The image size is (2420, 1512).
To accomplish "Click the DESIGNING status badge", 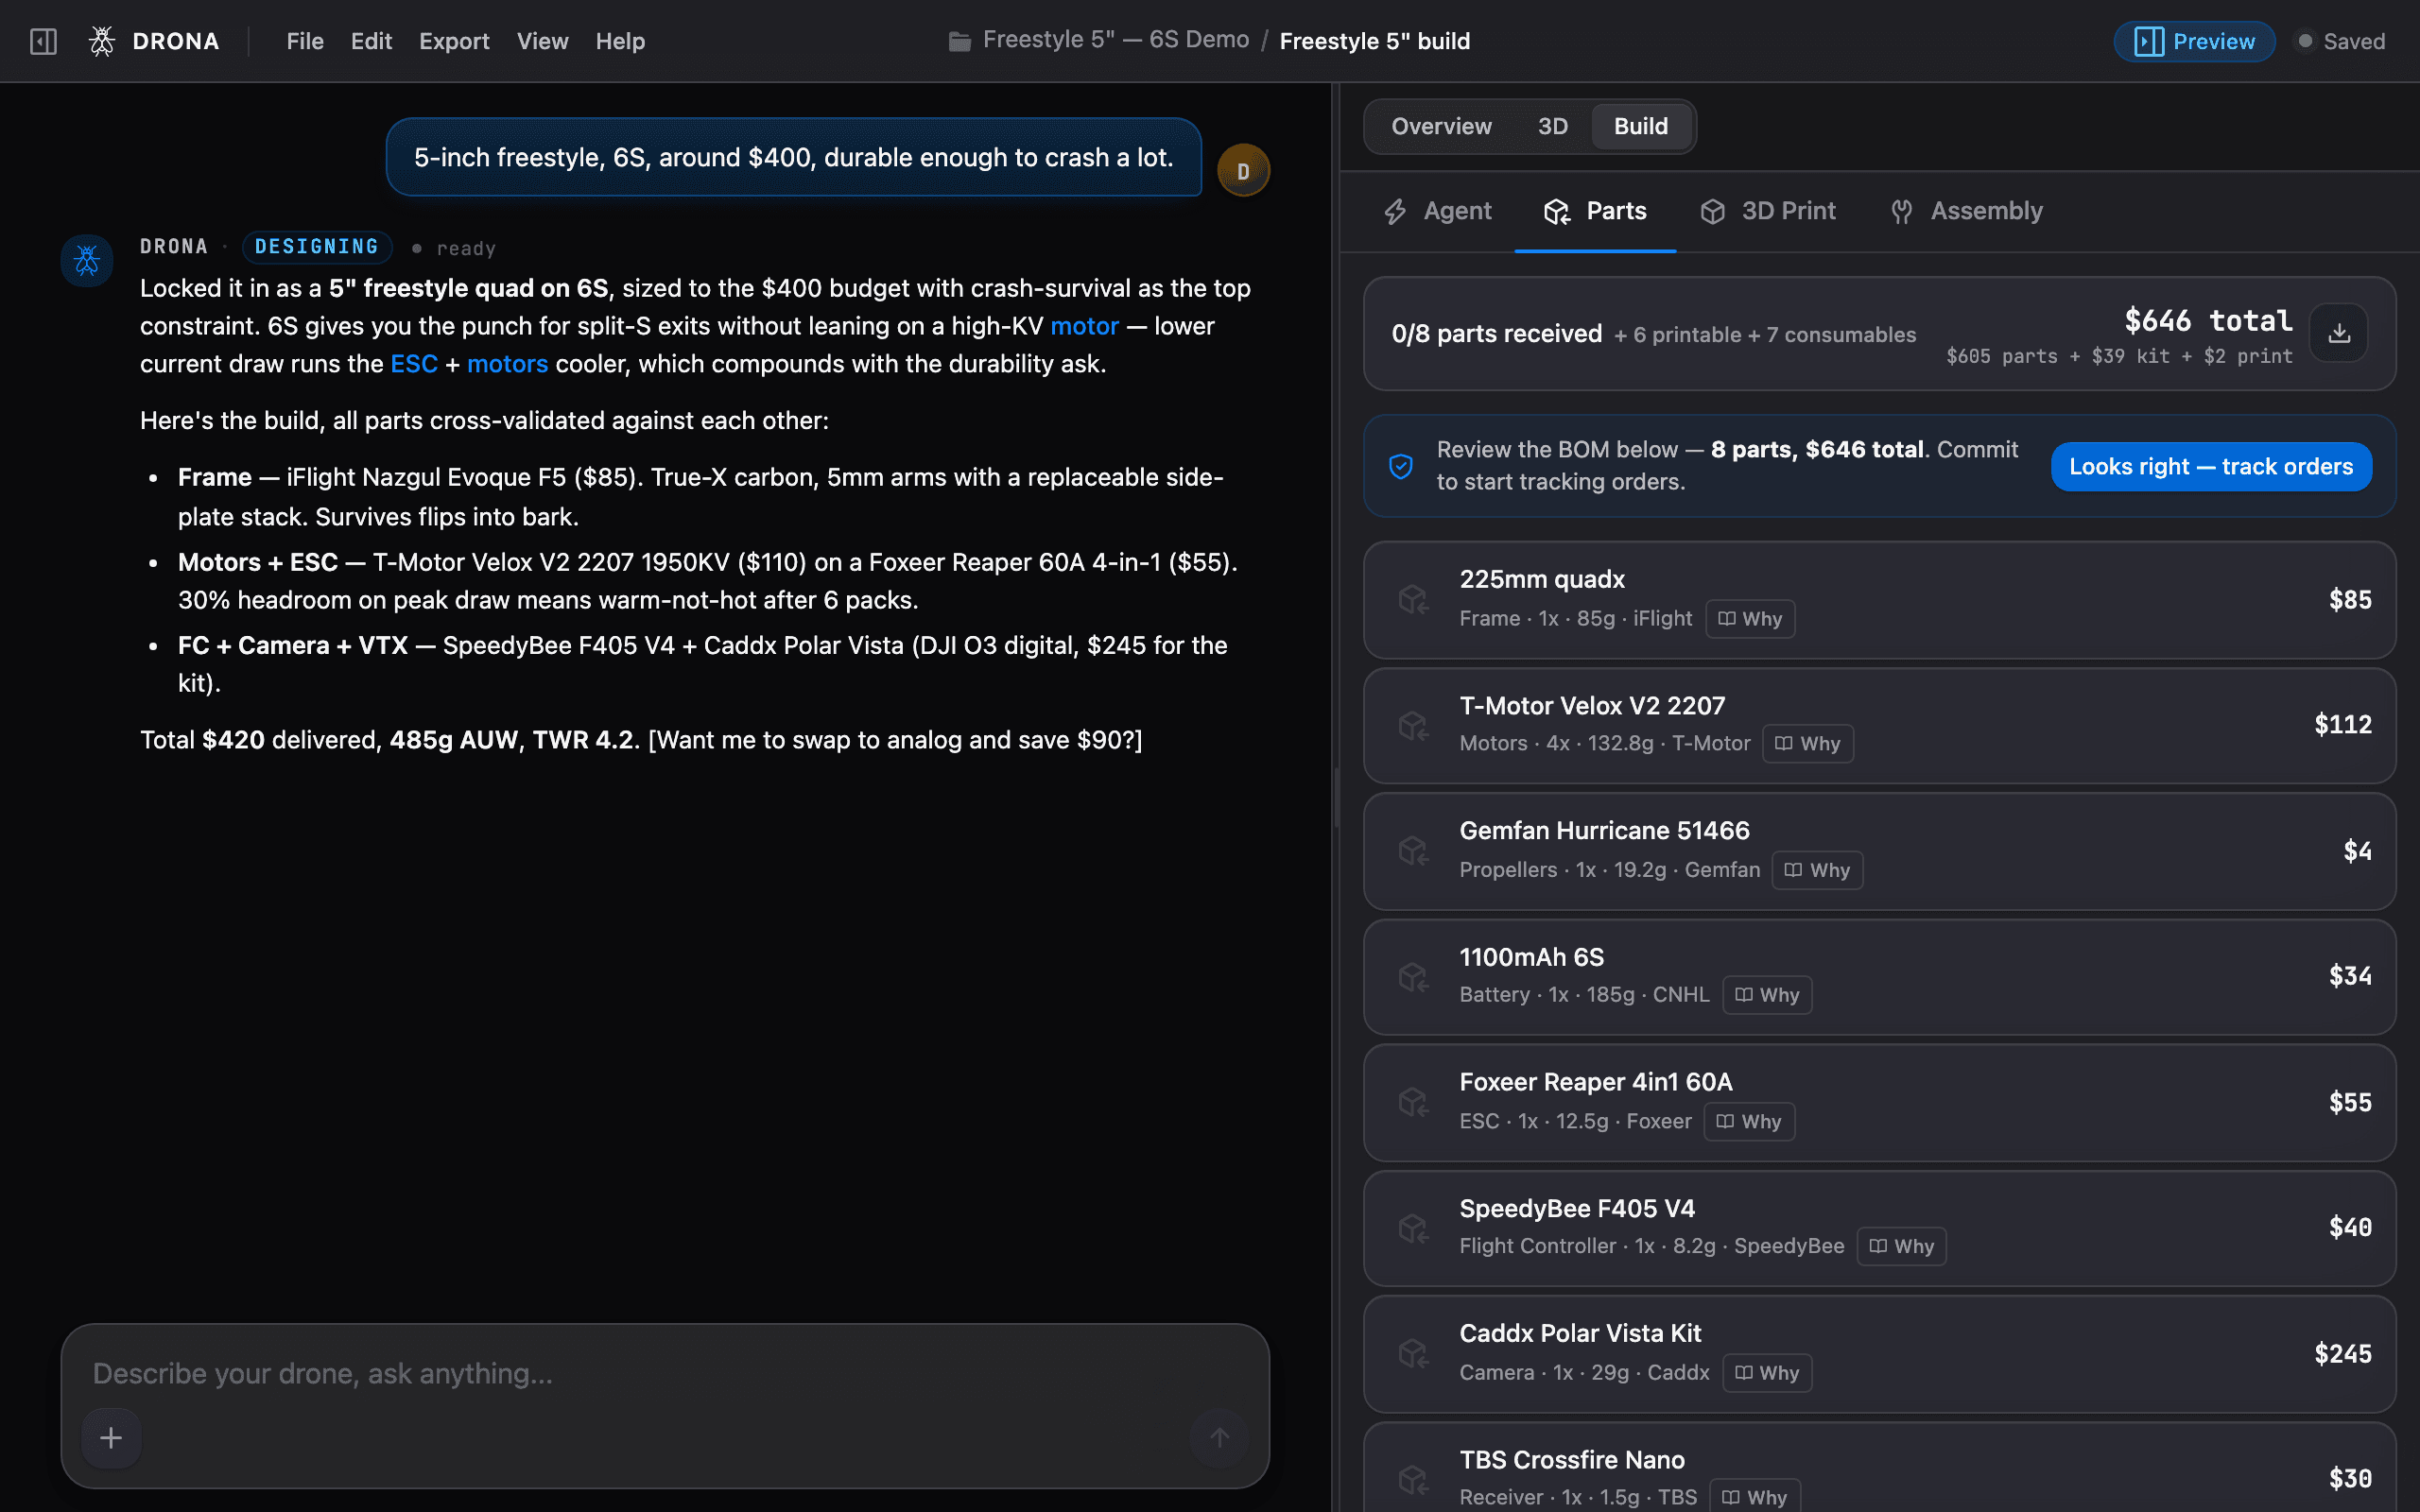I will pos(317,247).
